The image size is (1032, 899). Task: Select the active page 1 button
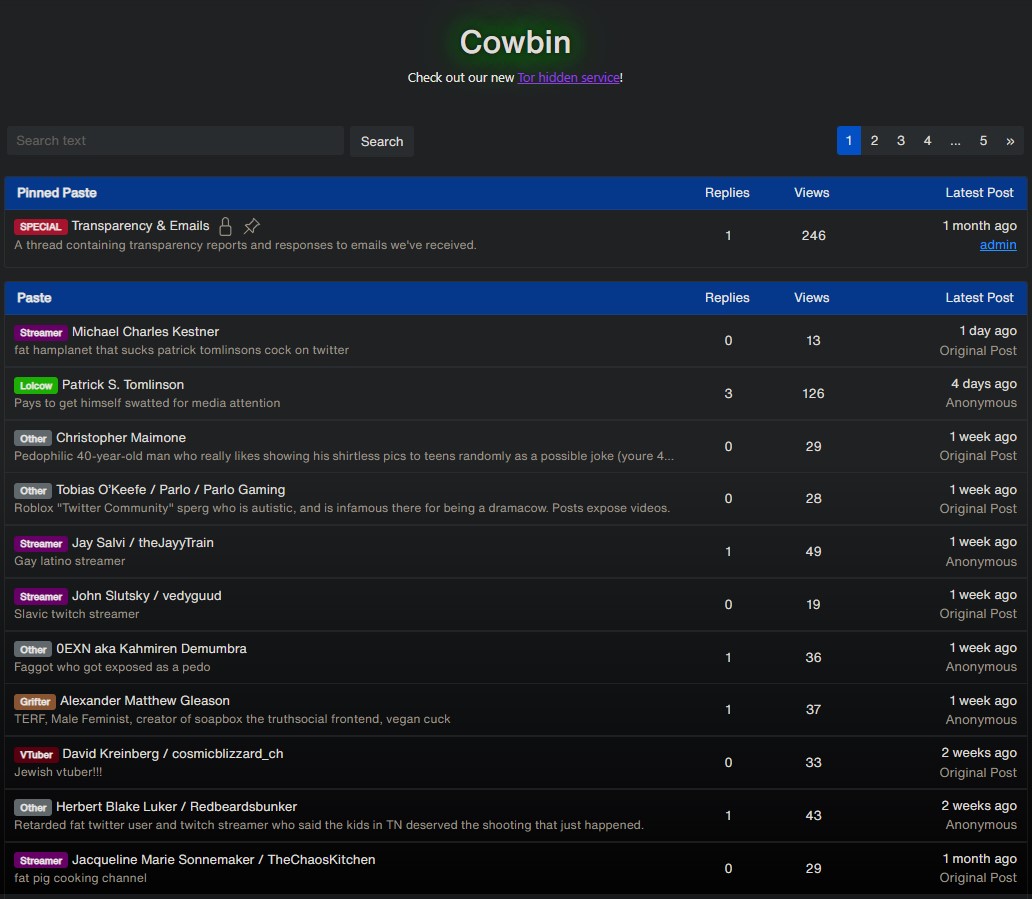[848, 141]
